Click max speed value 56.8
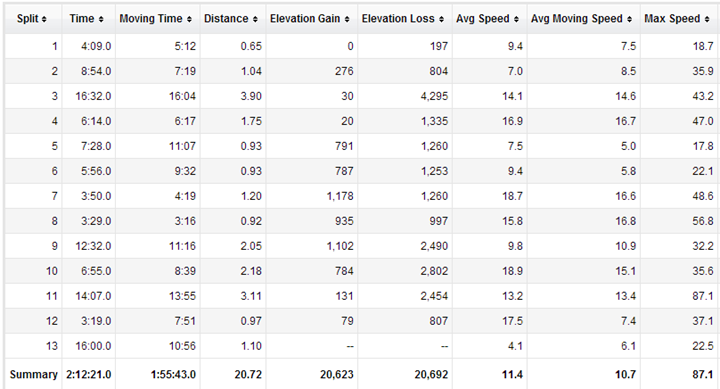 click(x=703, y=221)
